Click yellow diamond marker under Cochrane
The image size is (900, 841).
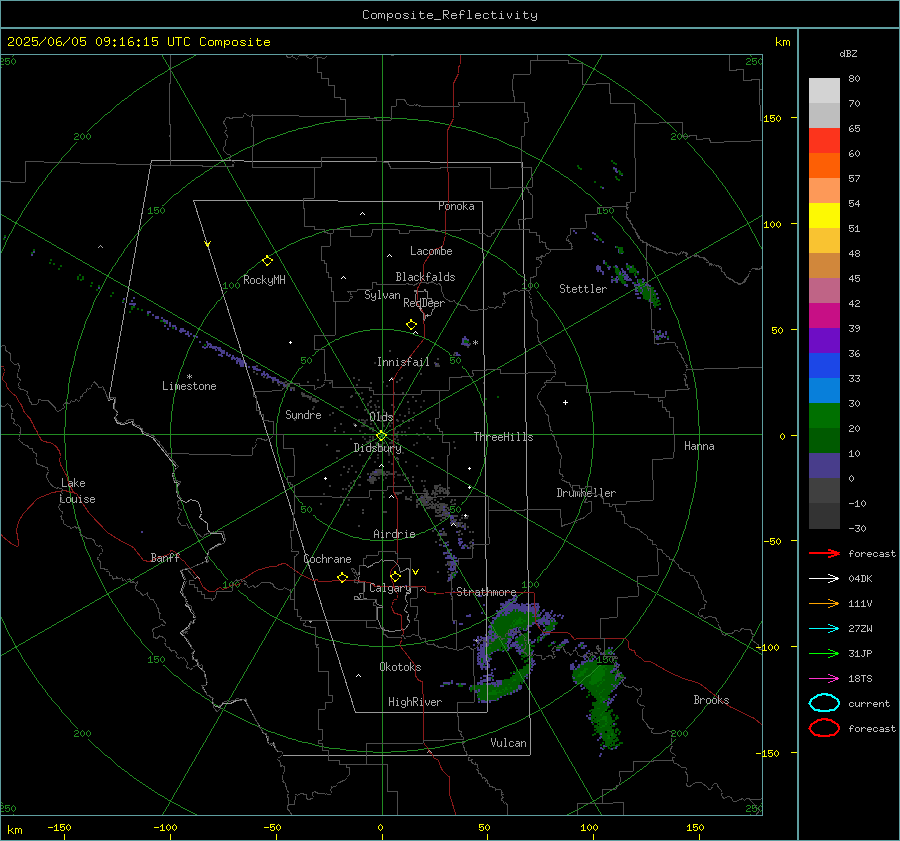click(342, 578)
